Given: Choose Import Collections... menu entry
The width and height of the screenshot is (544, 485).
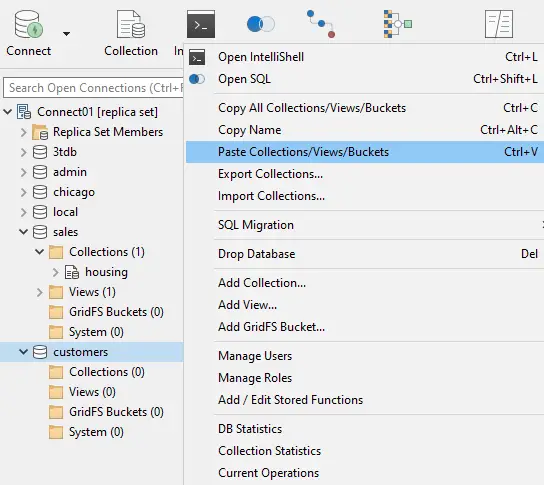Looking at the screenshot, I should [x=365, y=196].
